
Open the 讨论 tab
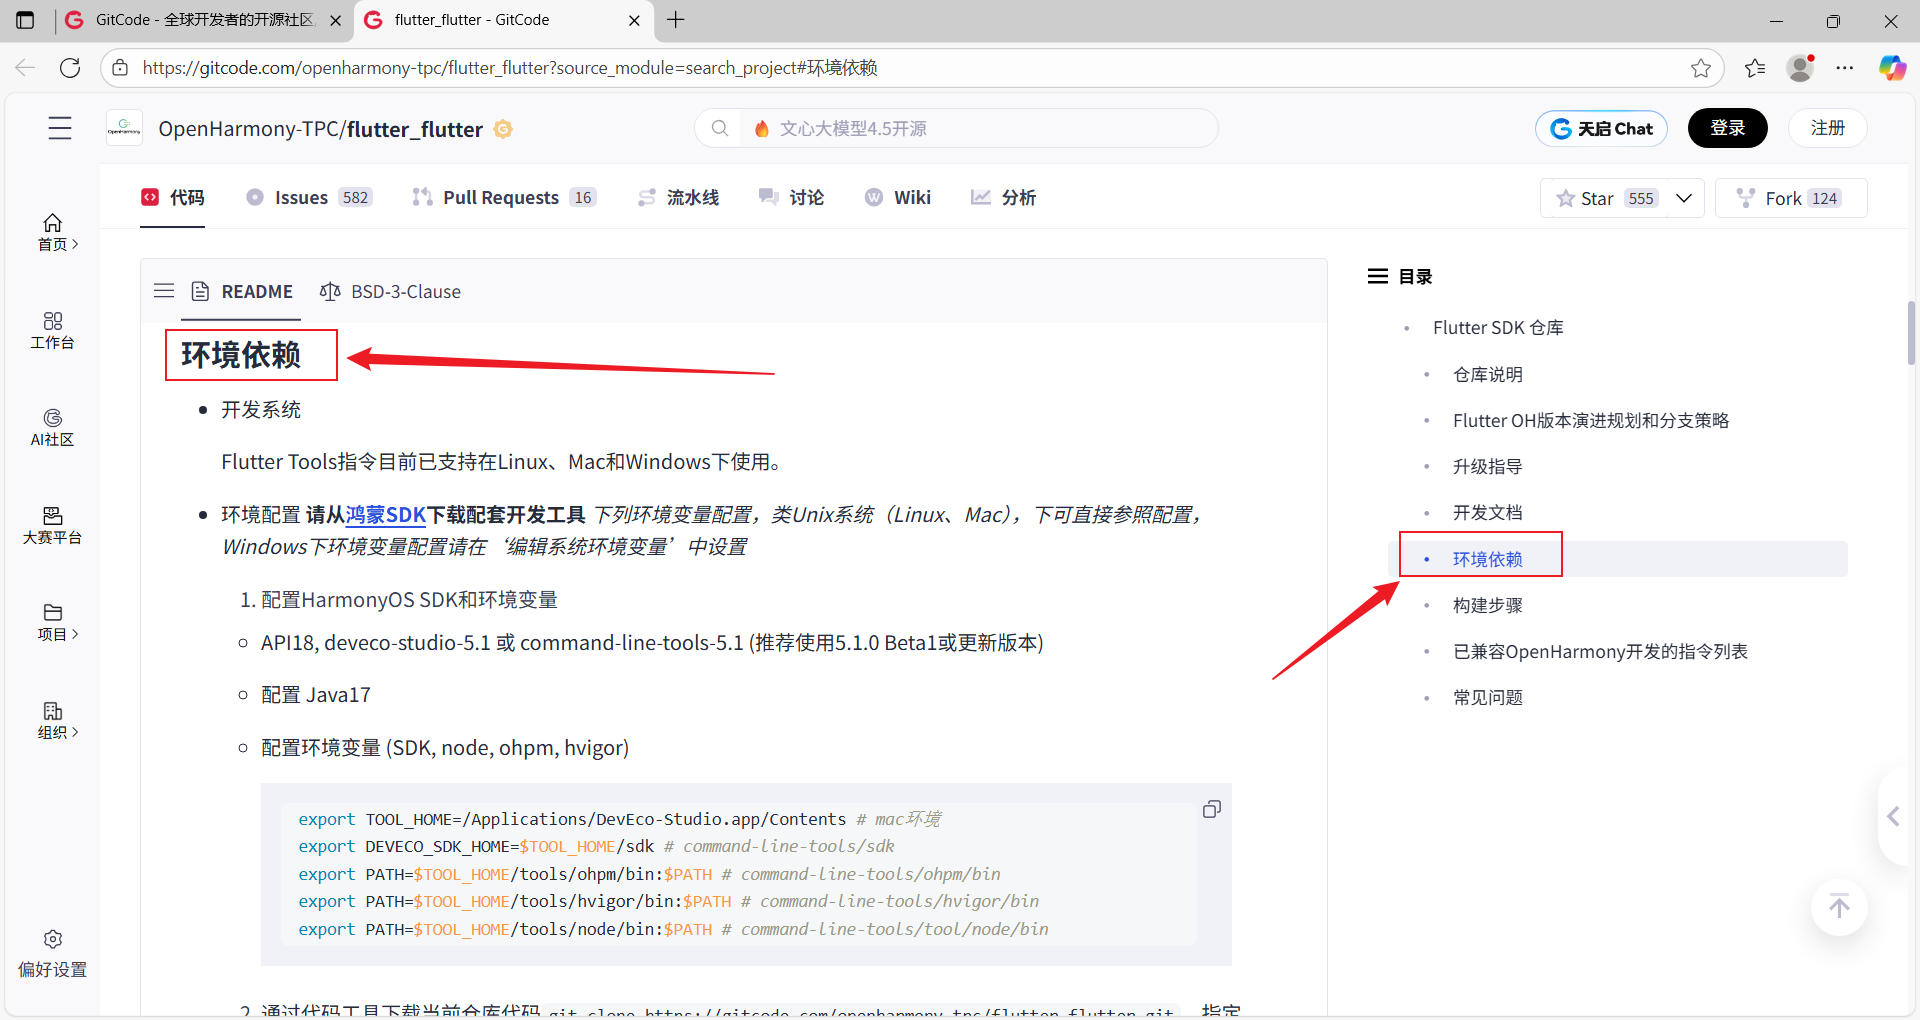click(791, 197)
